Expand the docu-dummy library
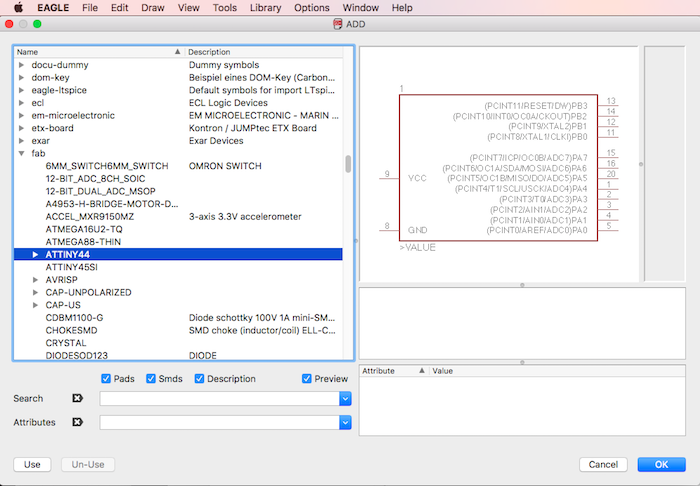The image size is (700, 486). tap(21, 65)
